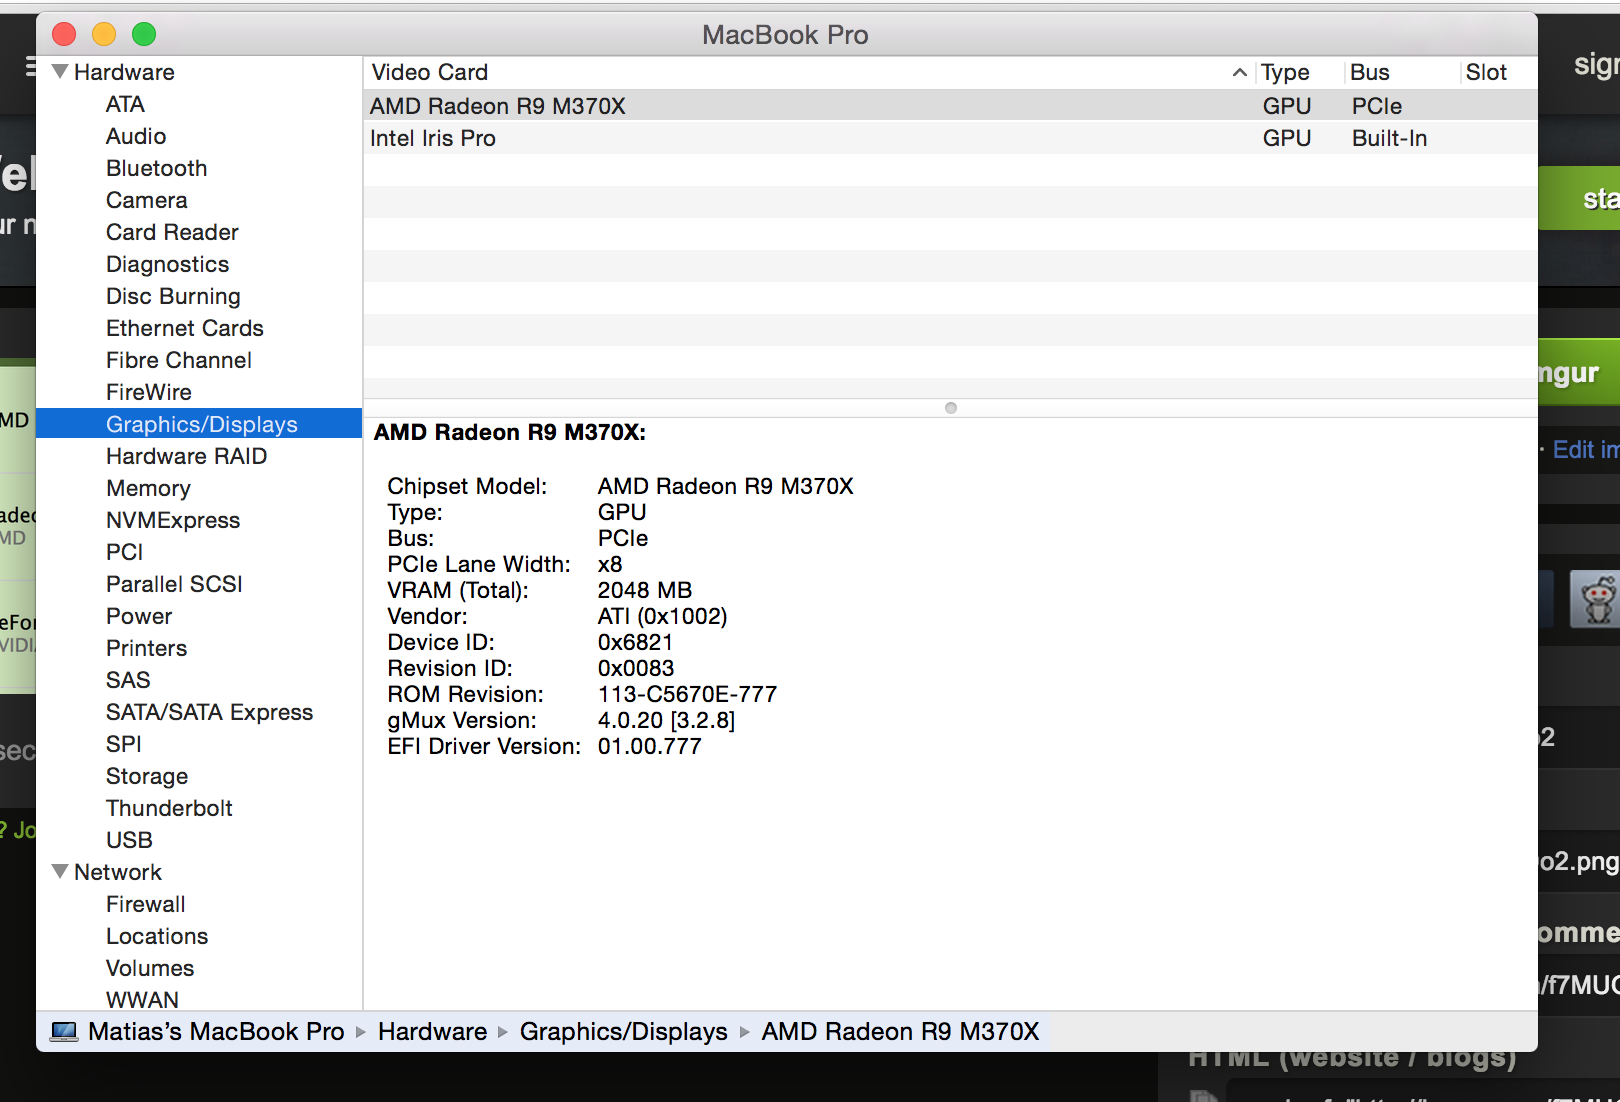Select USB in the sidebar list
The image size is (1620, 1102).
[129, 840]
